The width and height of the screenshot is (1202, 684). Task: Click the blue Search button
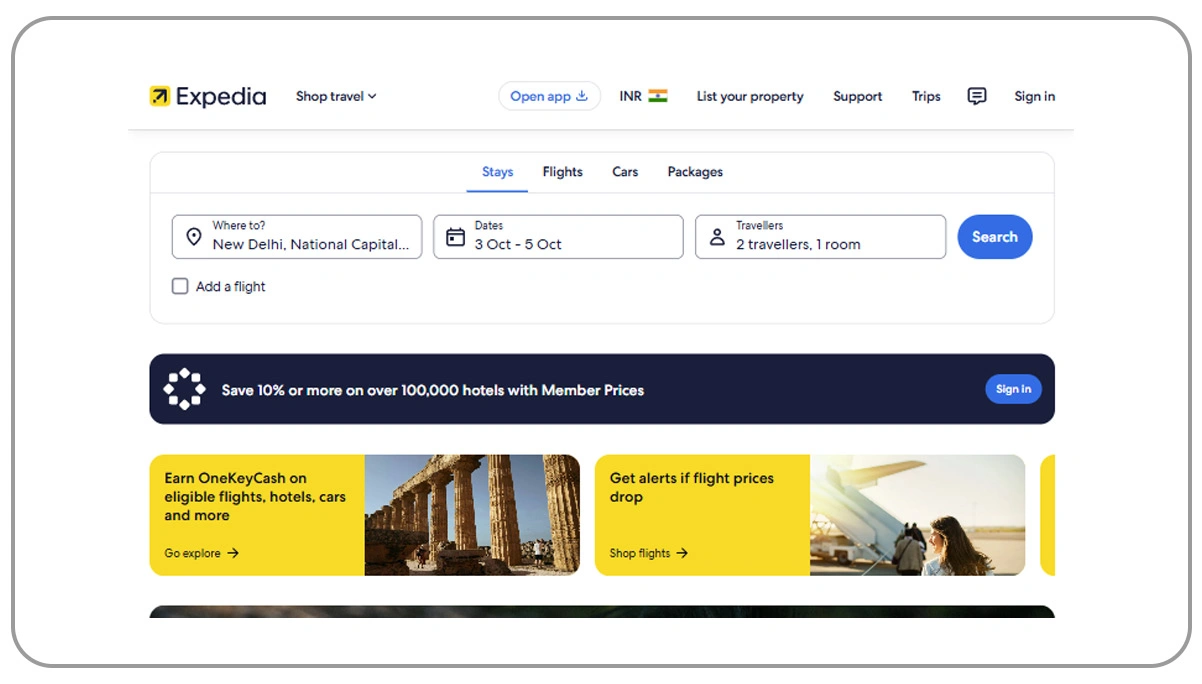coord(994,237)
